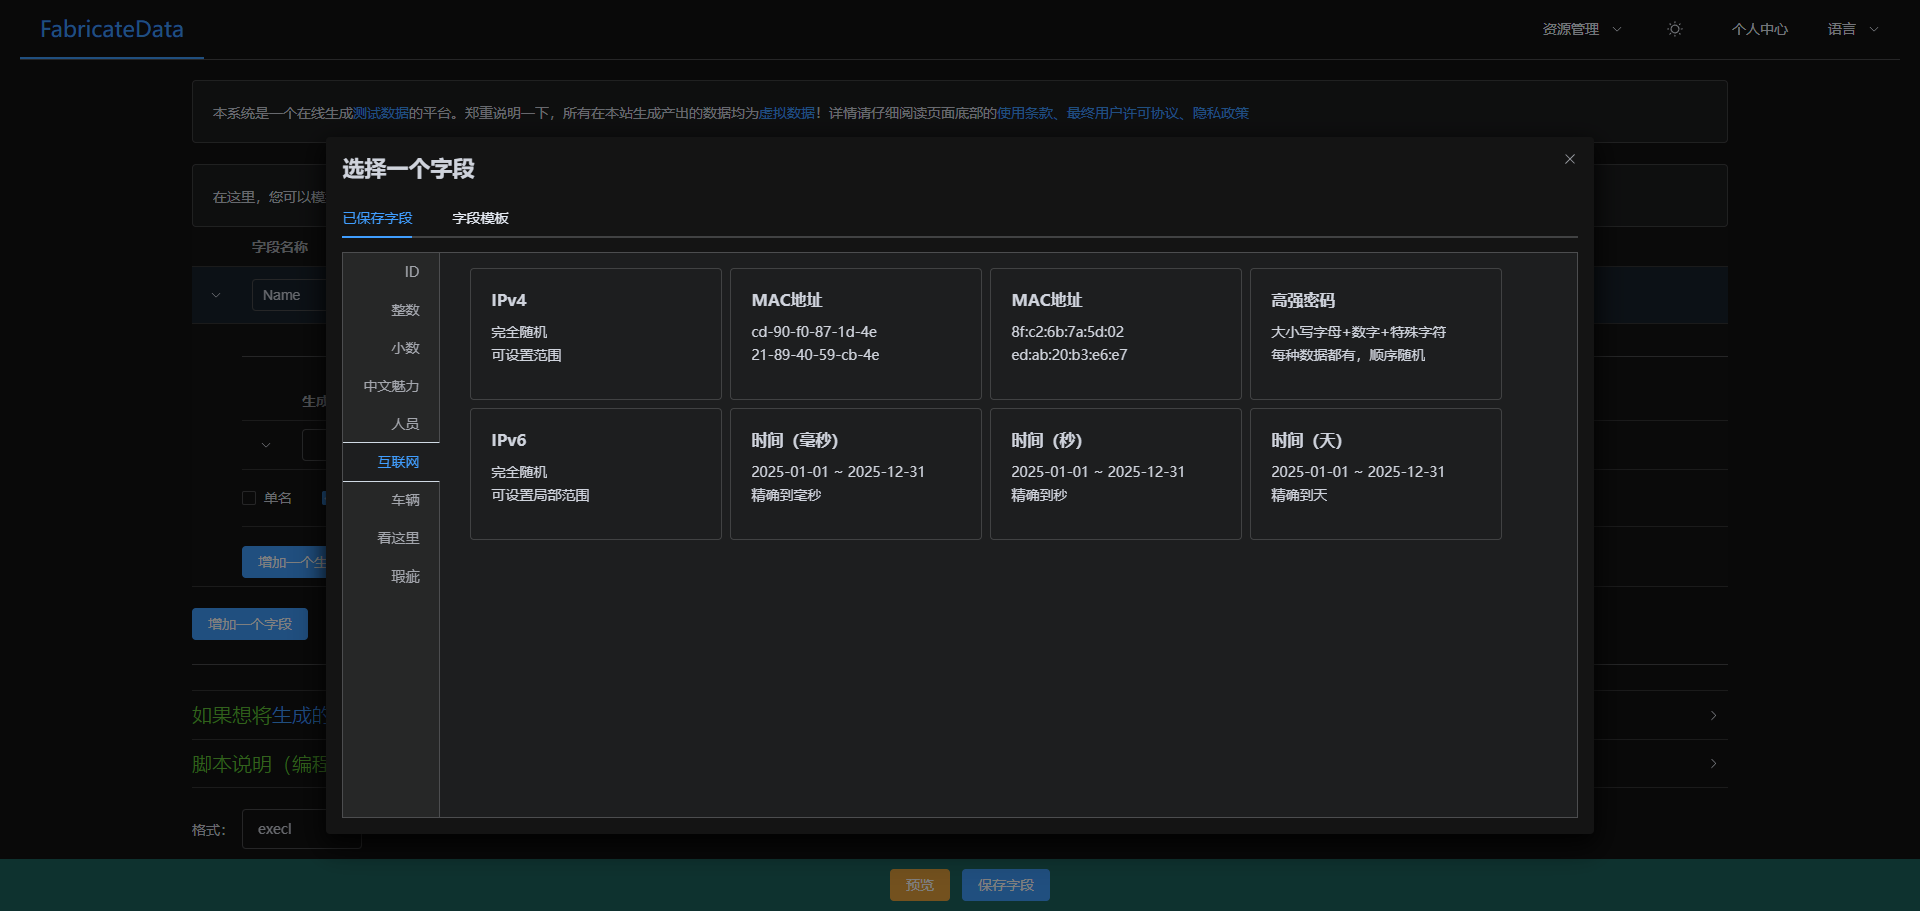Choose the 时间 (天) field card
Viewport: 1920px width, 911px height.
1376,474
